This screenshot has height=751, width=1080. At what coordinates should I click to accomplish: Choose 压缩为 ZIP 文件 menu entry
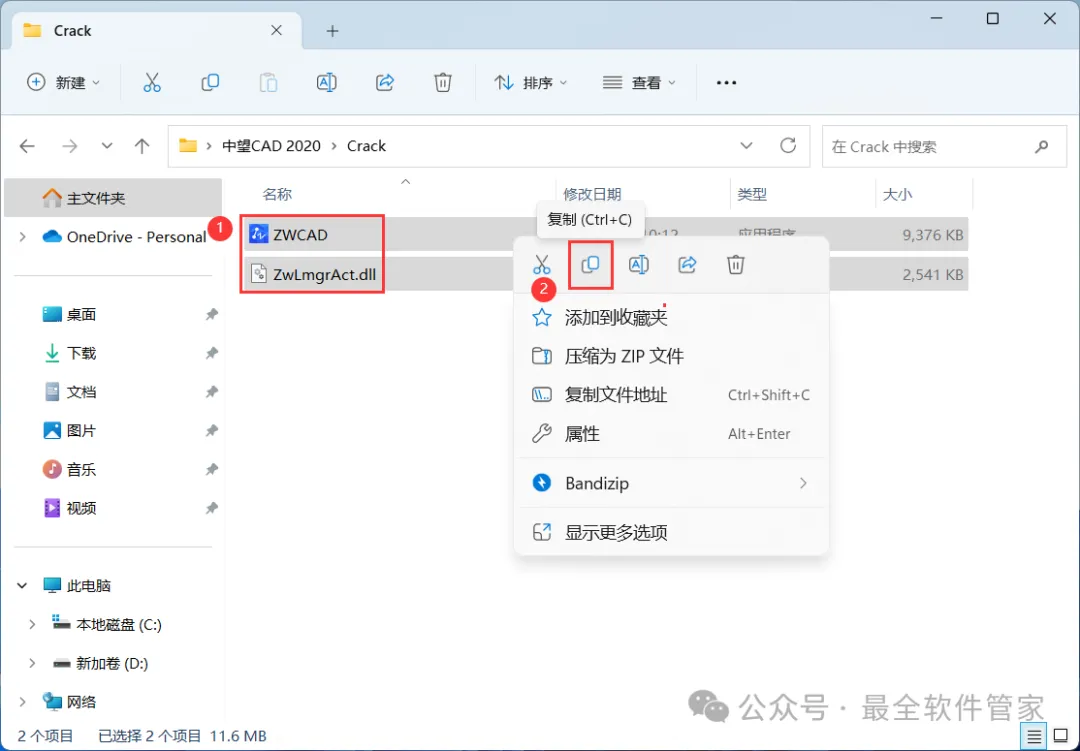tap(672, 356)
